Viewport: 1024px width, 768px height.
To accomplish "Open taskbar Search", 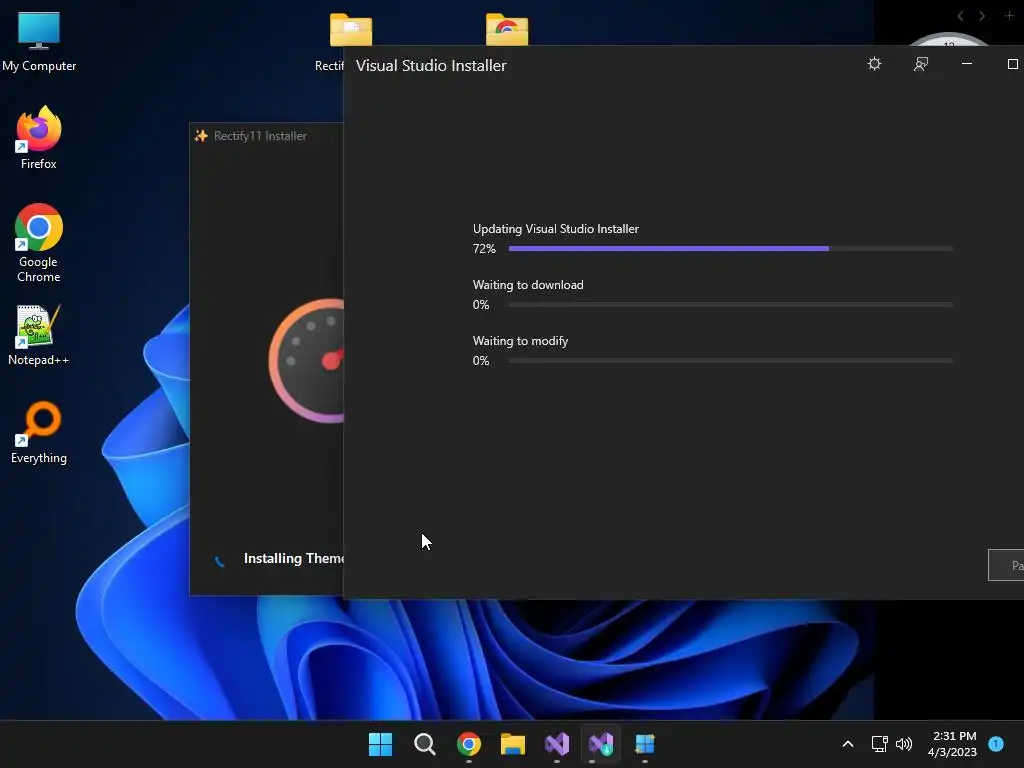I will [424, 744].
